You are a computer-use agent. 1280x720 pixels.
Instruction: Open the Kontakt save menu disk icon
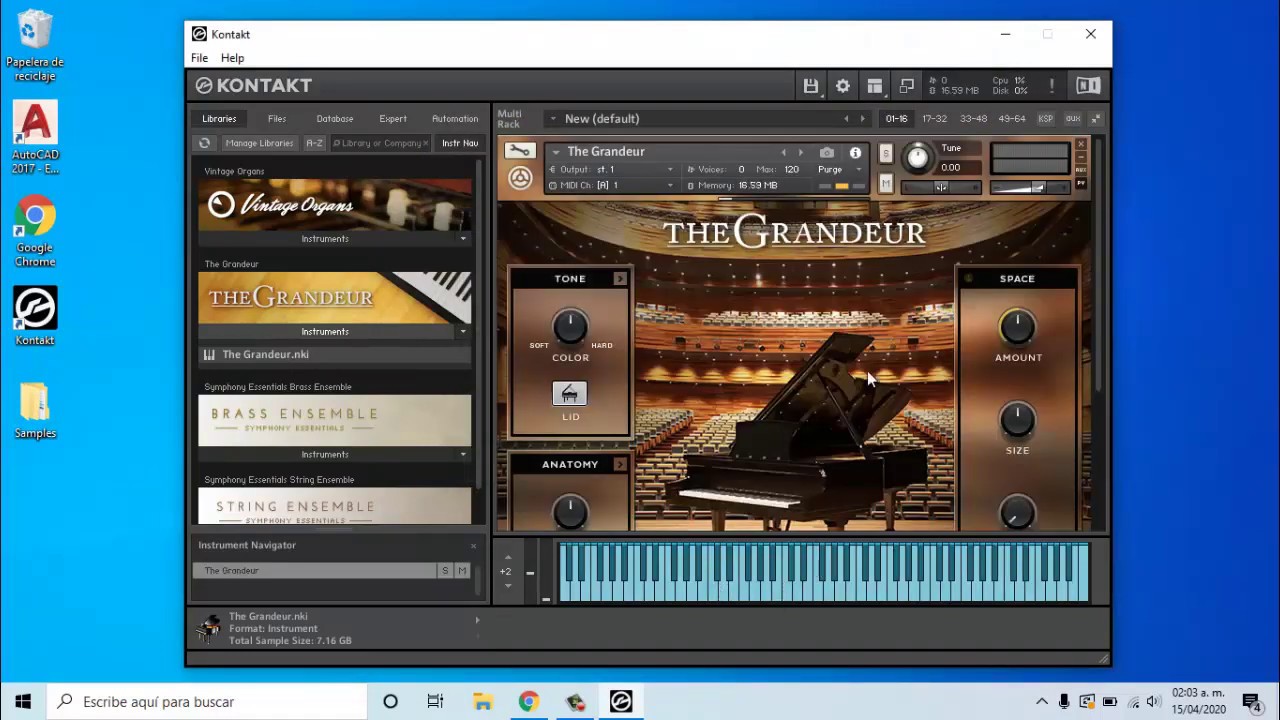pos(811,86)
